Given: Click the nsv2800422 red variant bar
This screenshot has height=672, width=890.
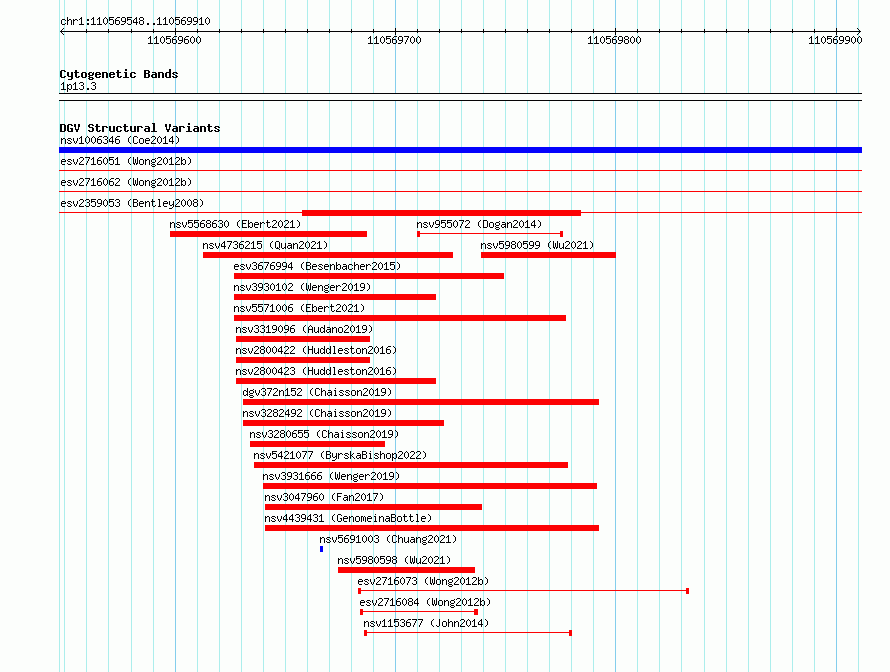Looking at the screenshot, I should coord(303,360).
